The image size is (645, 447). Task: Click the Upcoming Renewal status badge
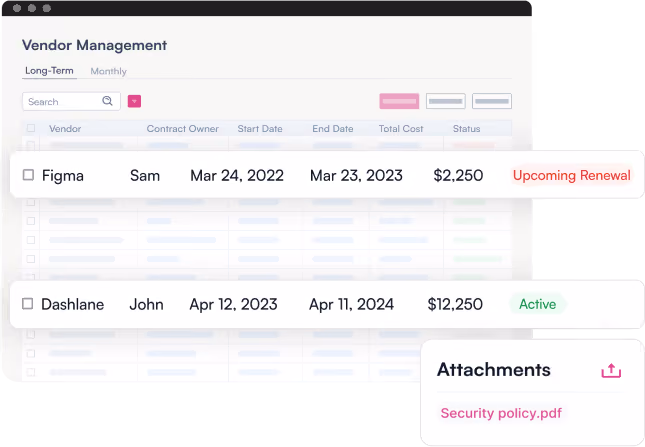(571, 175)
